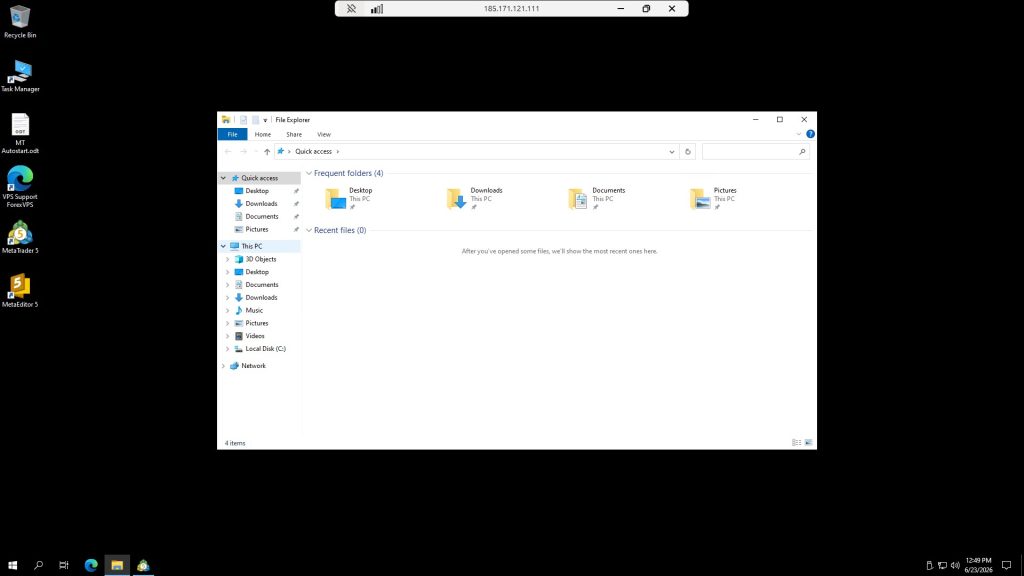Select Pictures under Quick access
The width and height of the screenshot is (1024, 576).
[x=257, y=229]
